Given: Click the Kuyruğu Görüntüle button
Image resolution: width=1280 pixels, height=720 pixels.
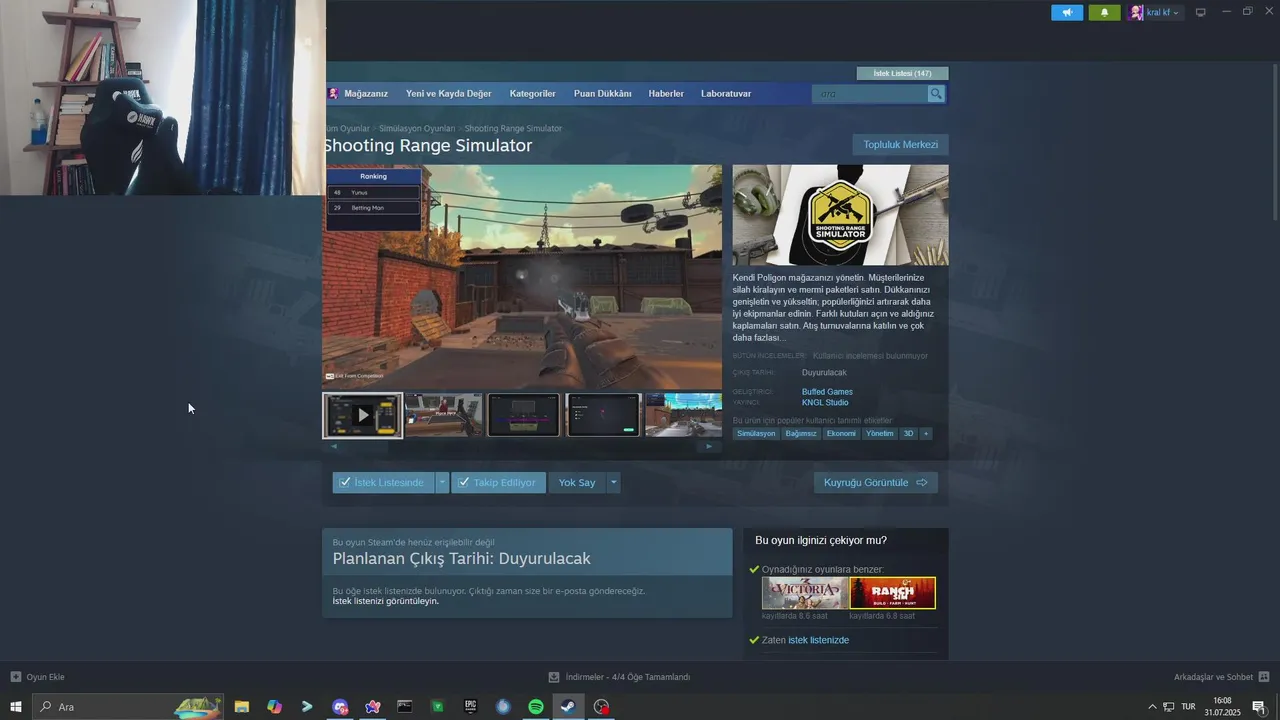Looking at the screenshot, I should (x=876, y=482).
